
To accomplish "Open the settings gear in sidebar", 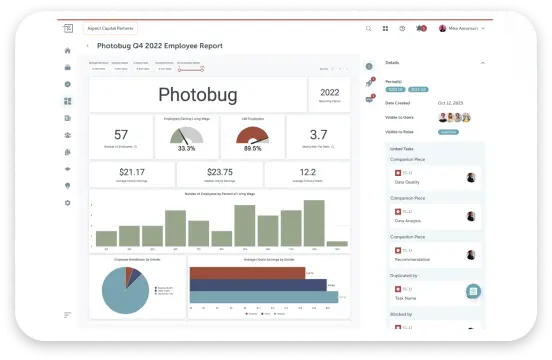I will [x=68, y=203].
